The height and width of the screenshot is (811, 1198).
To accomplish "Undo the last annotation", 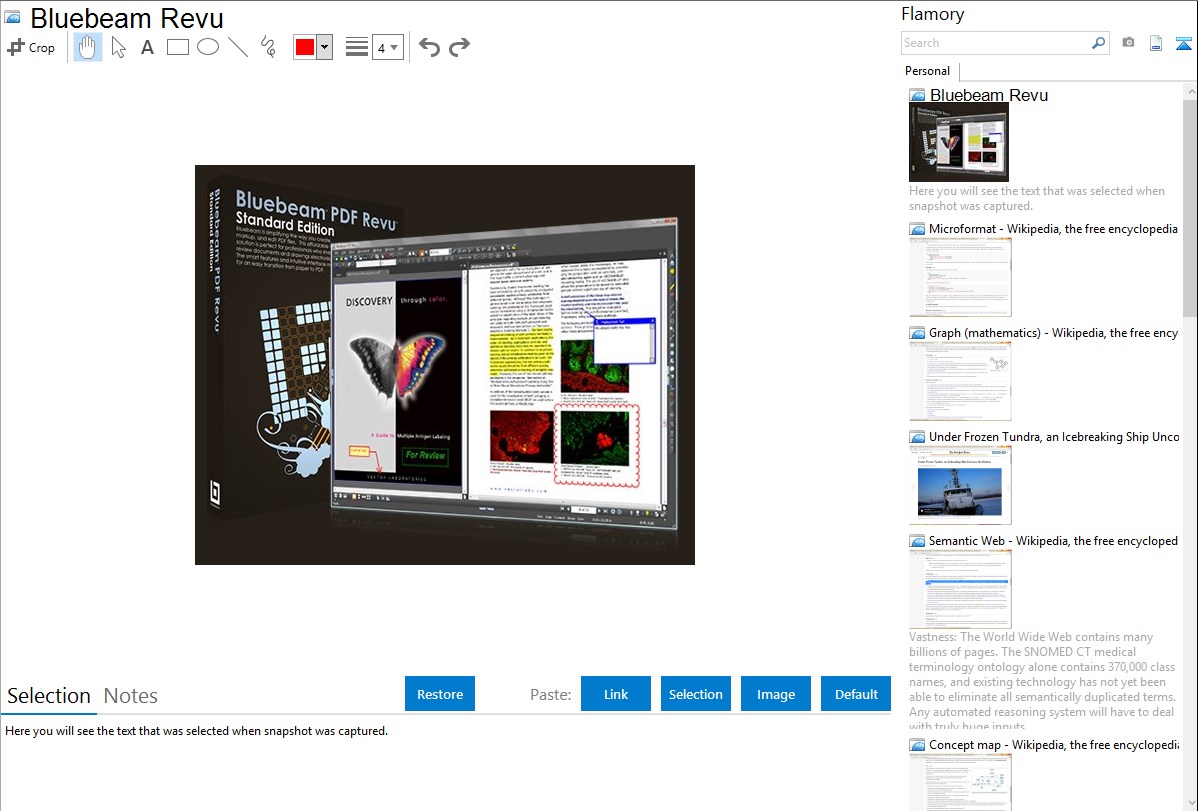I will pyautogui.click(x=429, y=47).
